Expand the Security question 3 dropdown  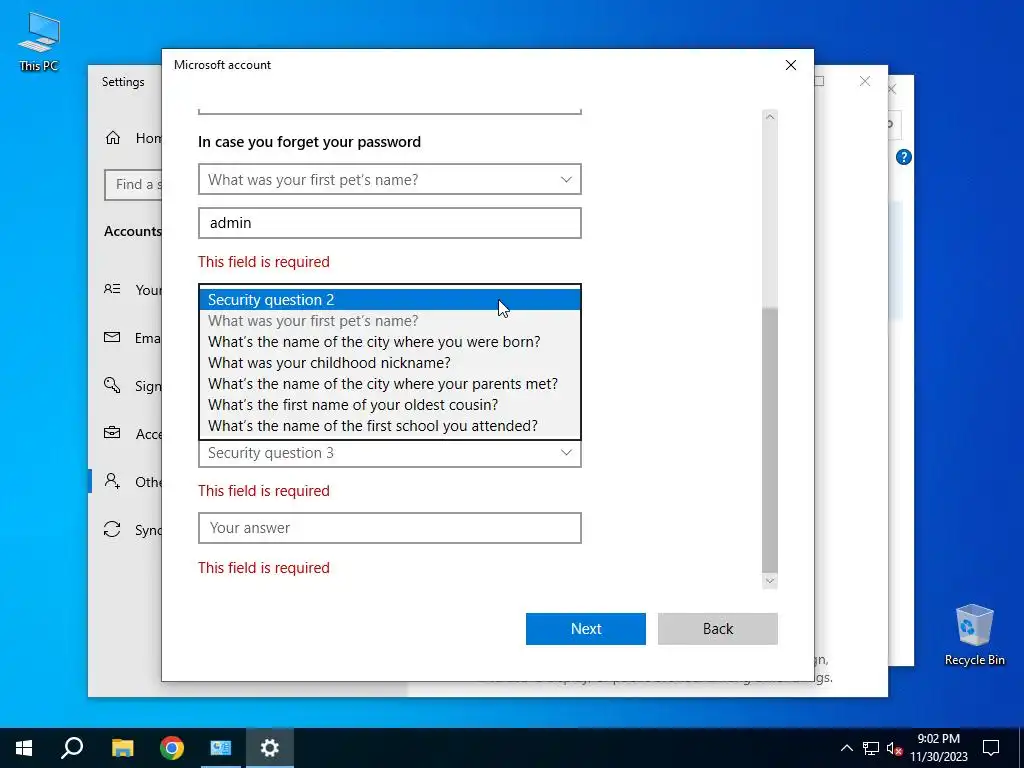(390, 453)
